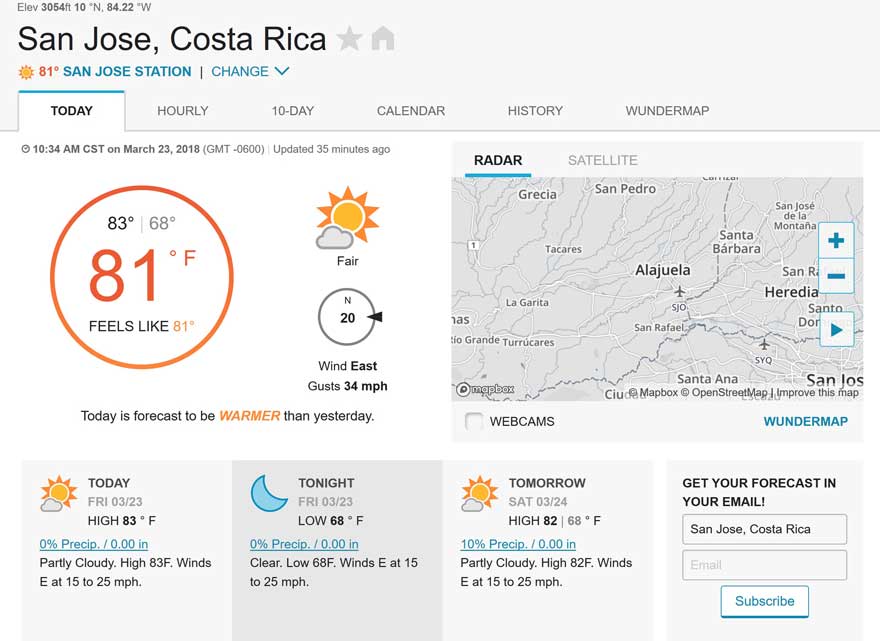Click the San Pedro map label

pos(625,189)
